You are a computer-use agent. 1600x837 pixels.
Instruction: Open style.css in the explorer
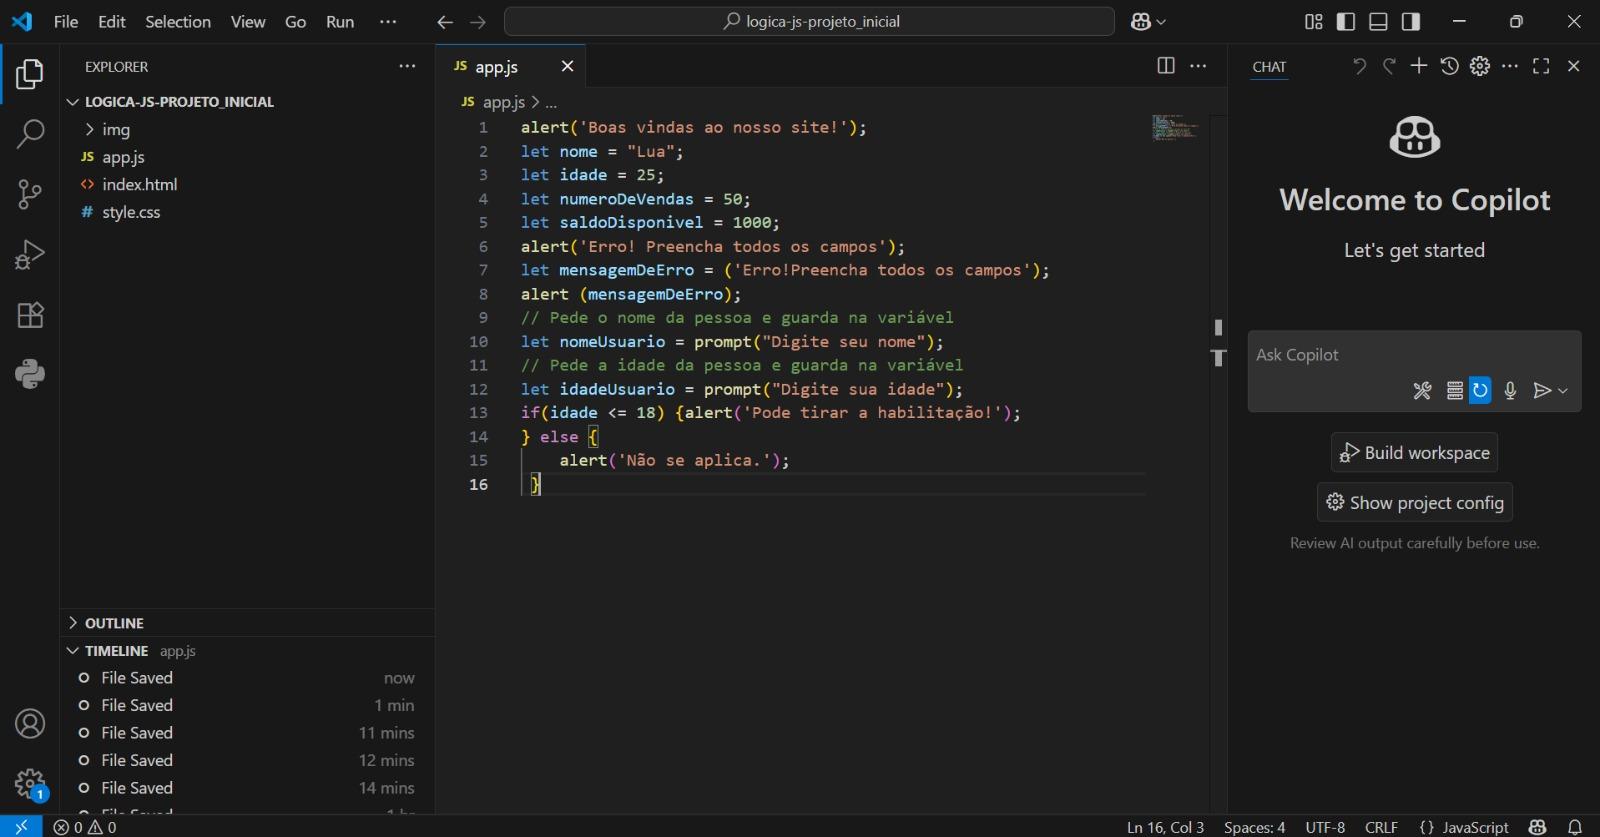click(x=131, y=212)
